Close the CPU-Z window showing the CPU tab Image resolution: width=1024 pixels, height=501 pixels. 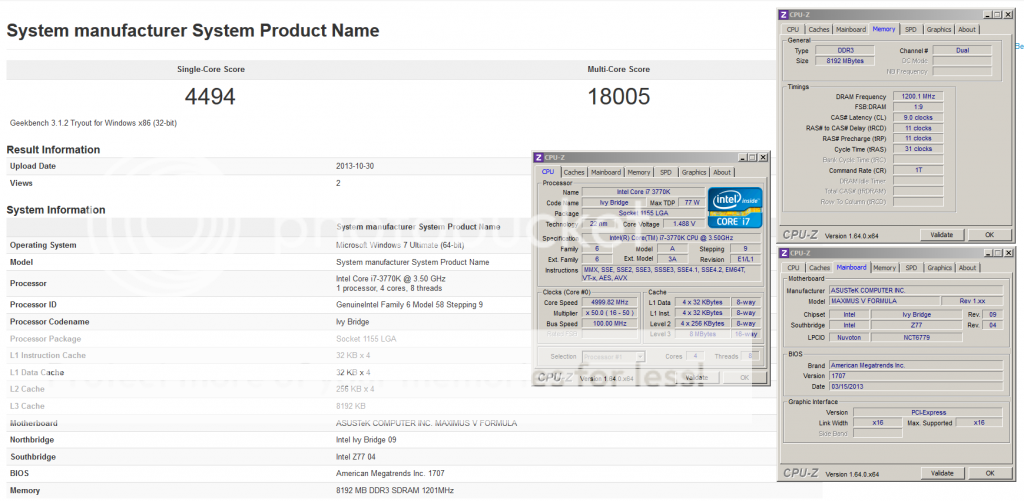pos(763,157)
